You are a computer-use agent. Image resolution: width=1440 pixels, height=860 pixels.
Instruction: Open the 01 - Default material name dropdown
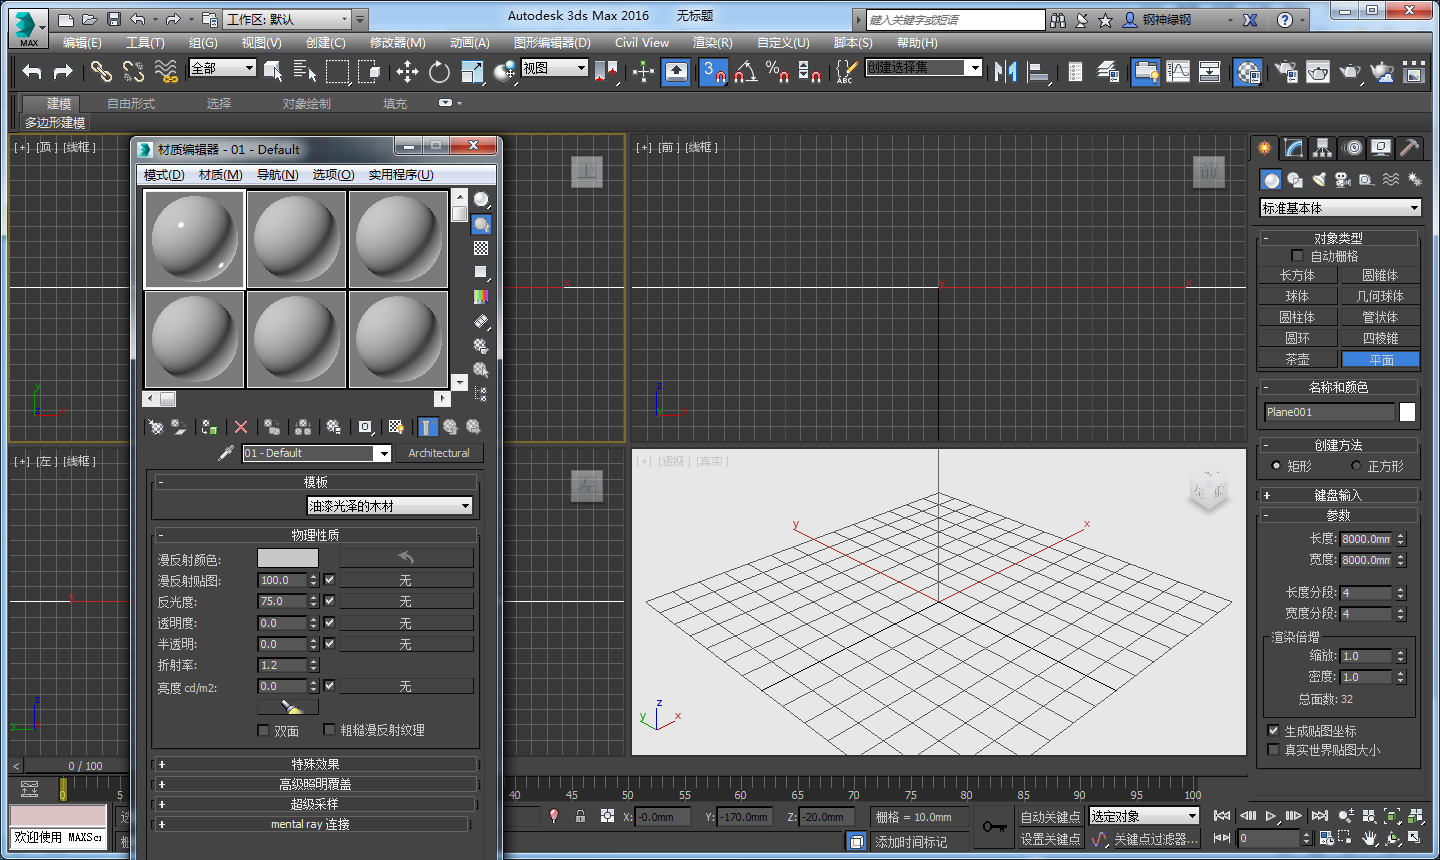[316, 453]
